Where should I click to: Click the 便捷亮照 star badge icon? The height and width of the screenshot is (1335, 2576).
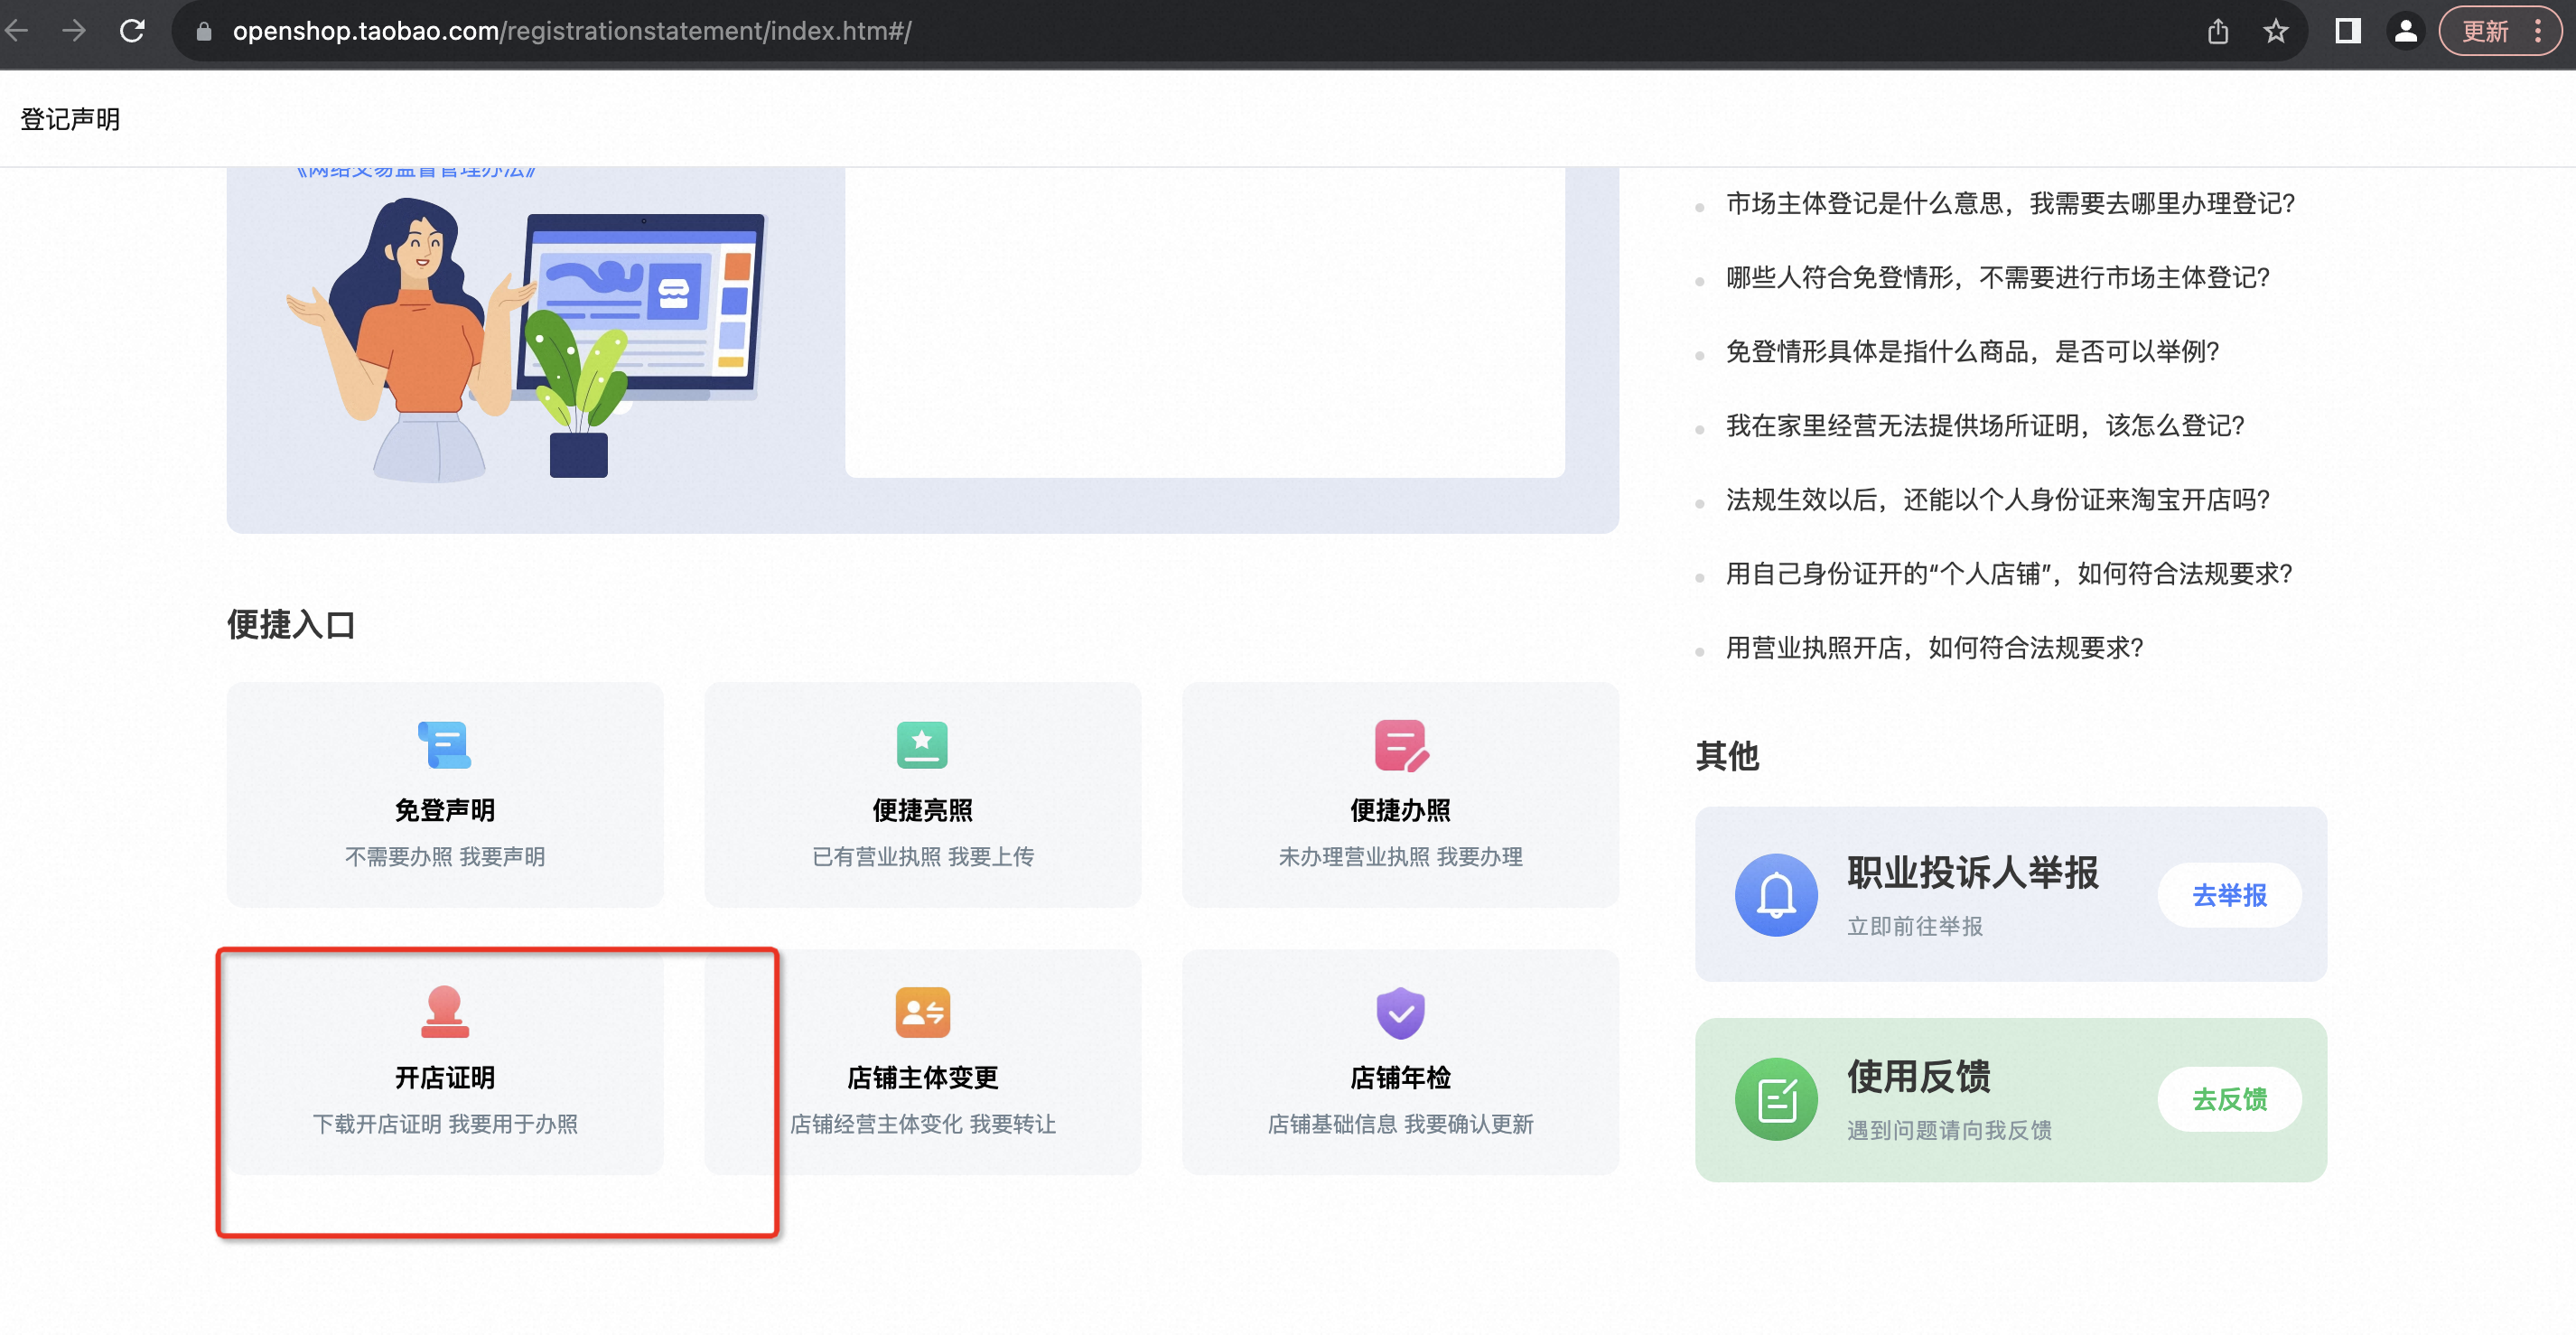point(922,745)
